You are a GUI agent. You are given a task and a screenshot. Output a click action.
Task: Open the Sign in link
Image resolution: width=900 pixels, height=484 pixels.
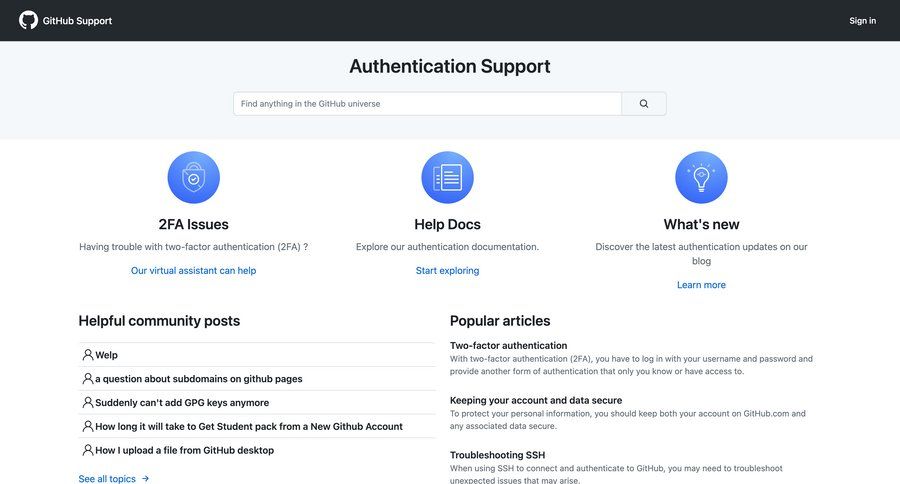point(863,21)
